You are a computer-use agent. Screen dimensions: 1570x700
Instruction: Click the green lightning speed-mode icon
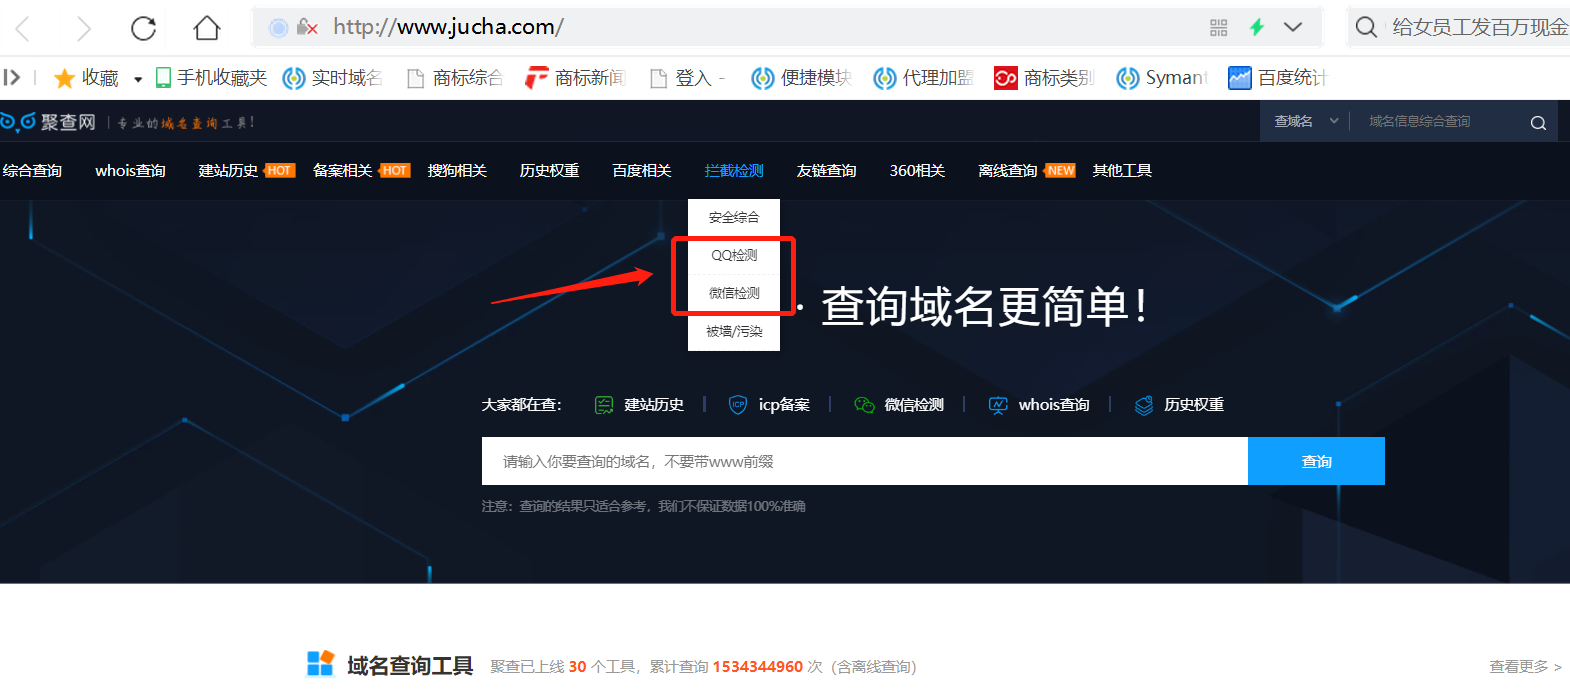[1257, 28]
